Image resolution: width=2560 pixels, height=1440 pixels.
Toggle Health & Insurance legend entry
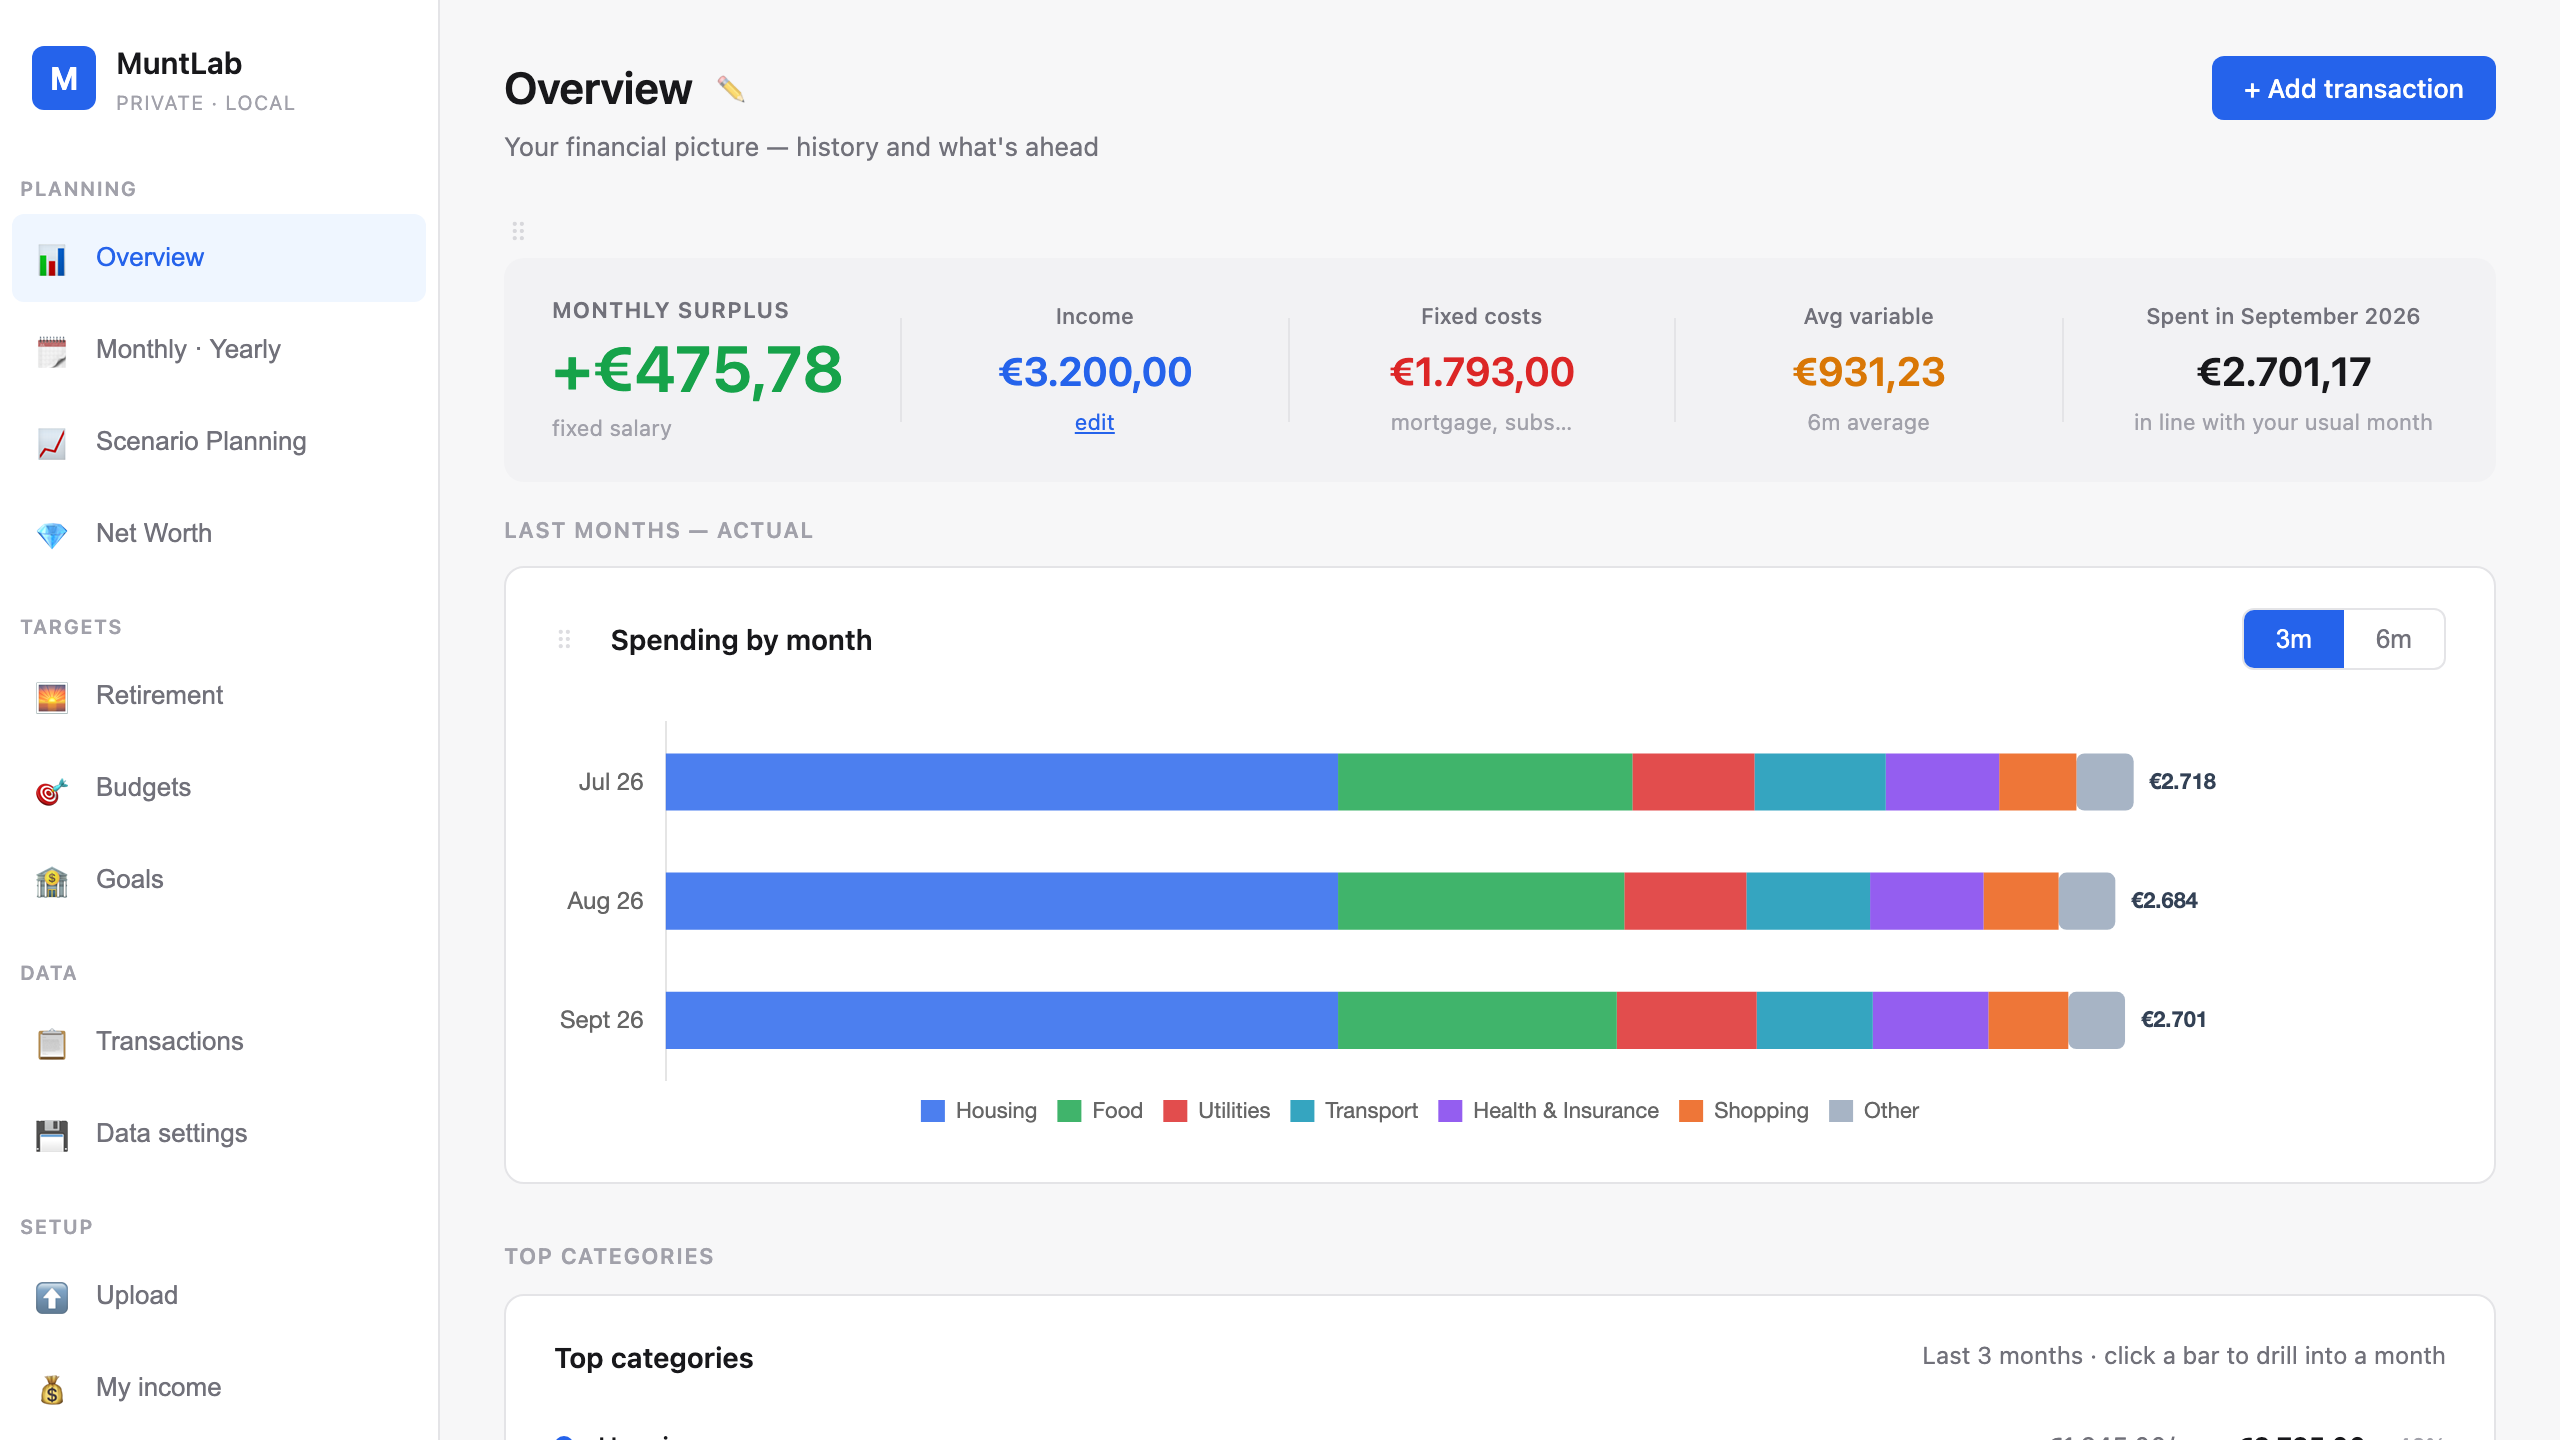1548,1110
